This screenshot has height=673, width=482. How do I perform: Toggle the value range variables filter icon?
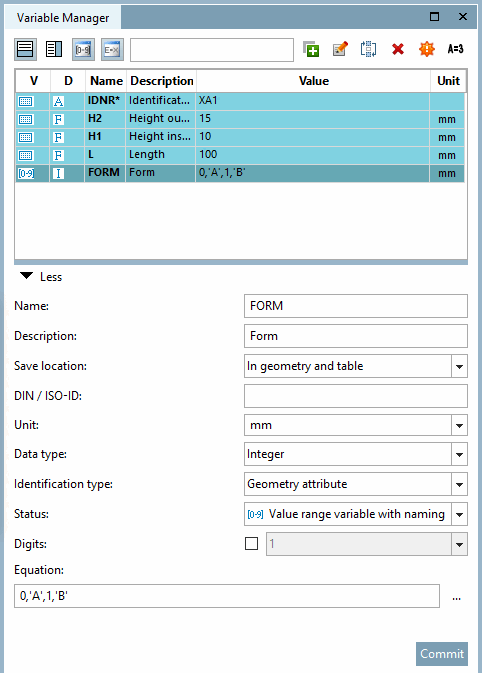[83, 49]
